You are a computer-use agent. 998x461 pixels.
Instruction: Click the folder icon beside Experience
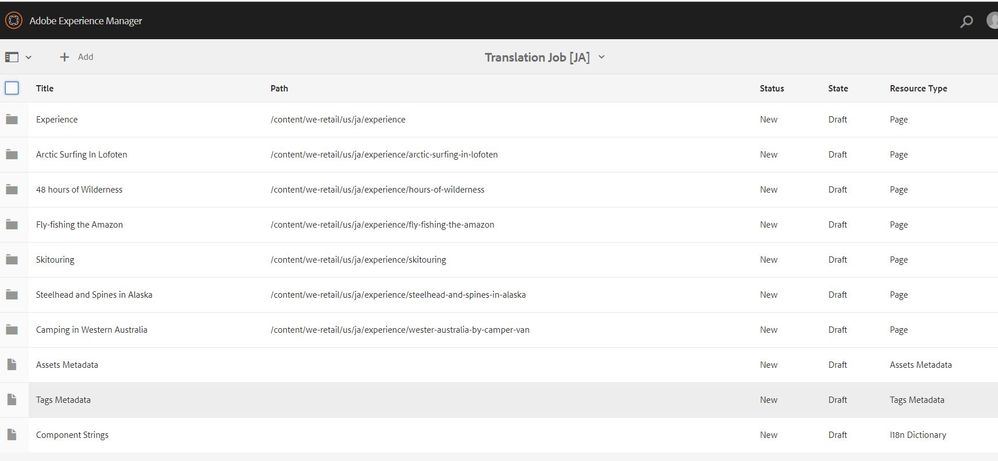click(12, 120)
